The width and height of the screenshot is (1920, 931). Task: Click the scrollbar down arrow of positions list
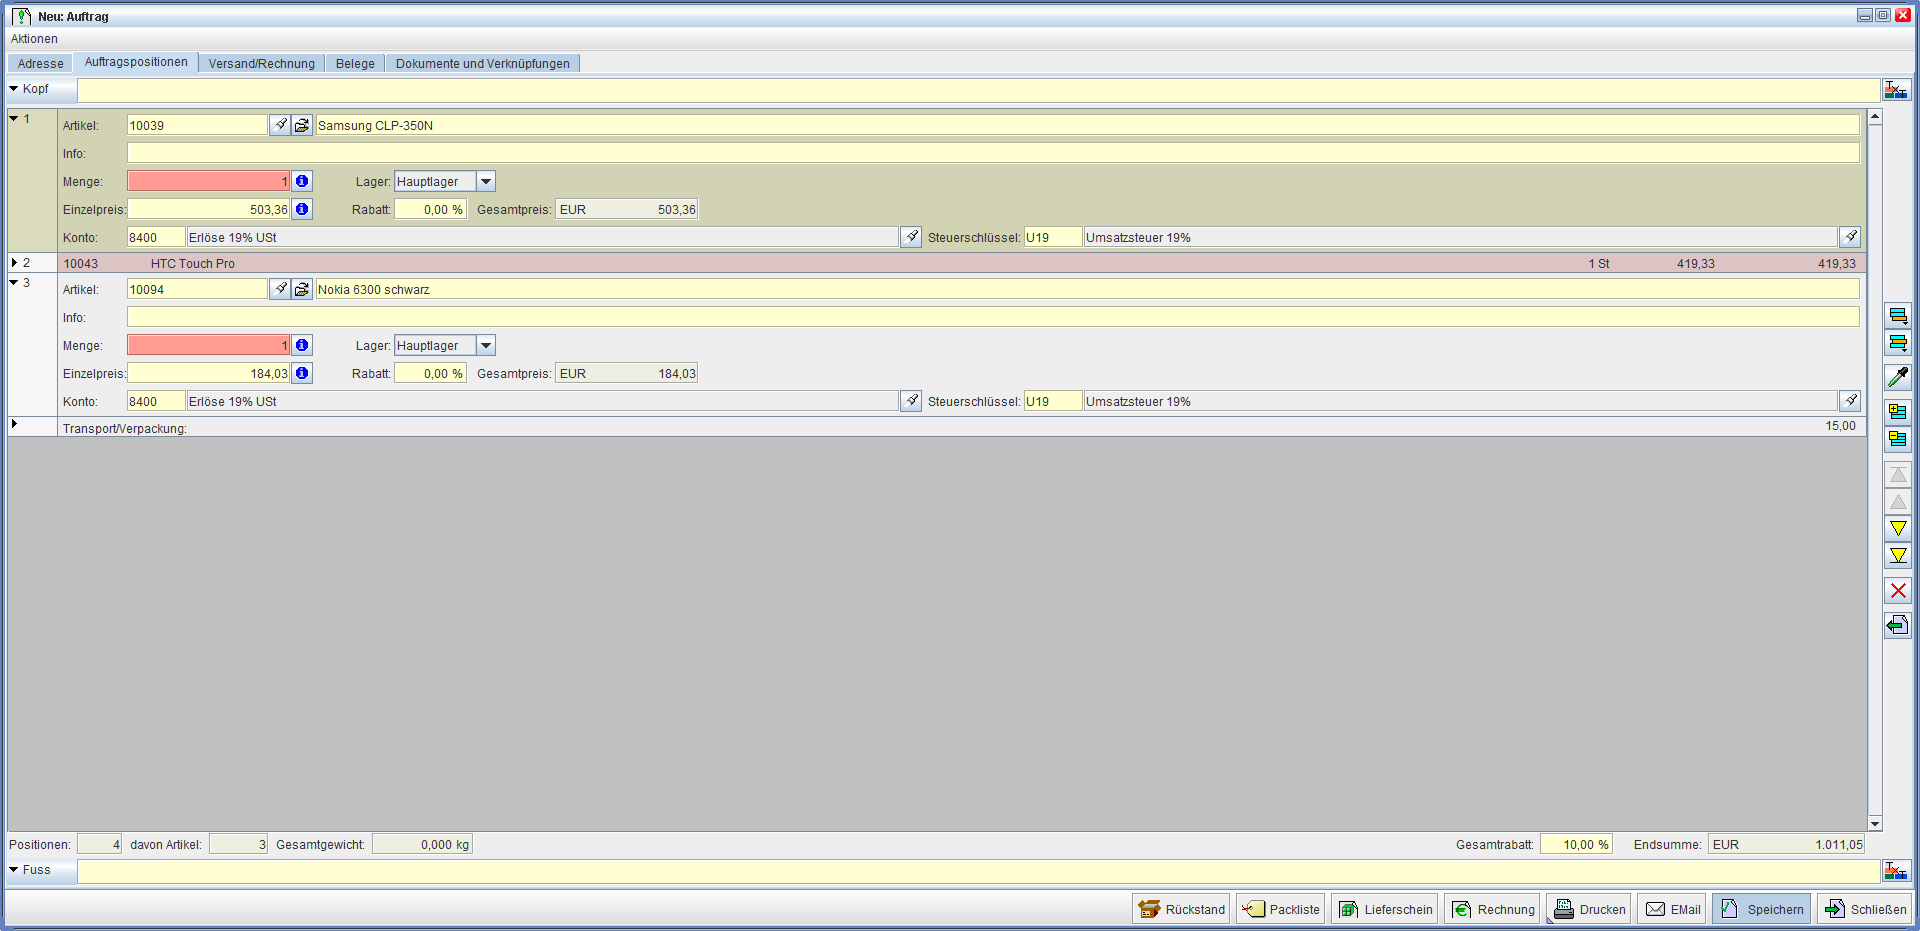(1875, 824)
